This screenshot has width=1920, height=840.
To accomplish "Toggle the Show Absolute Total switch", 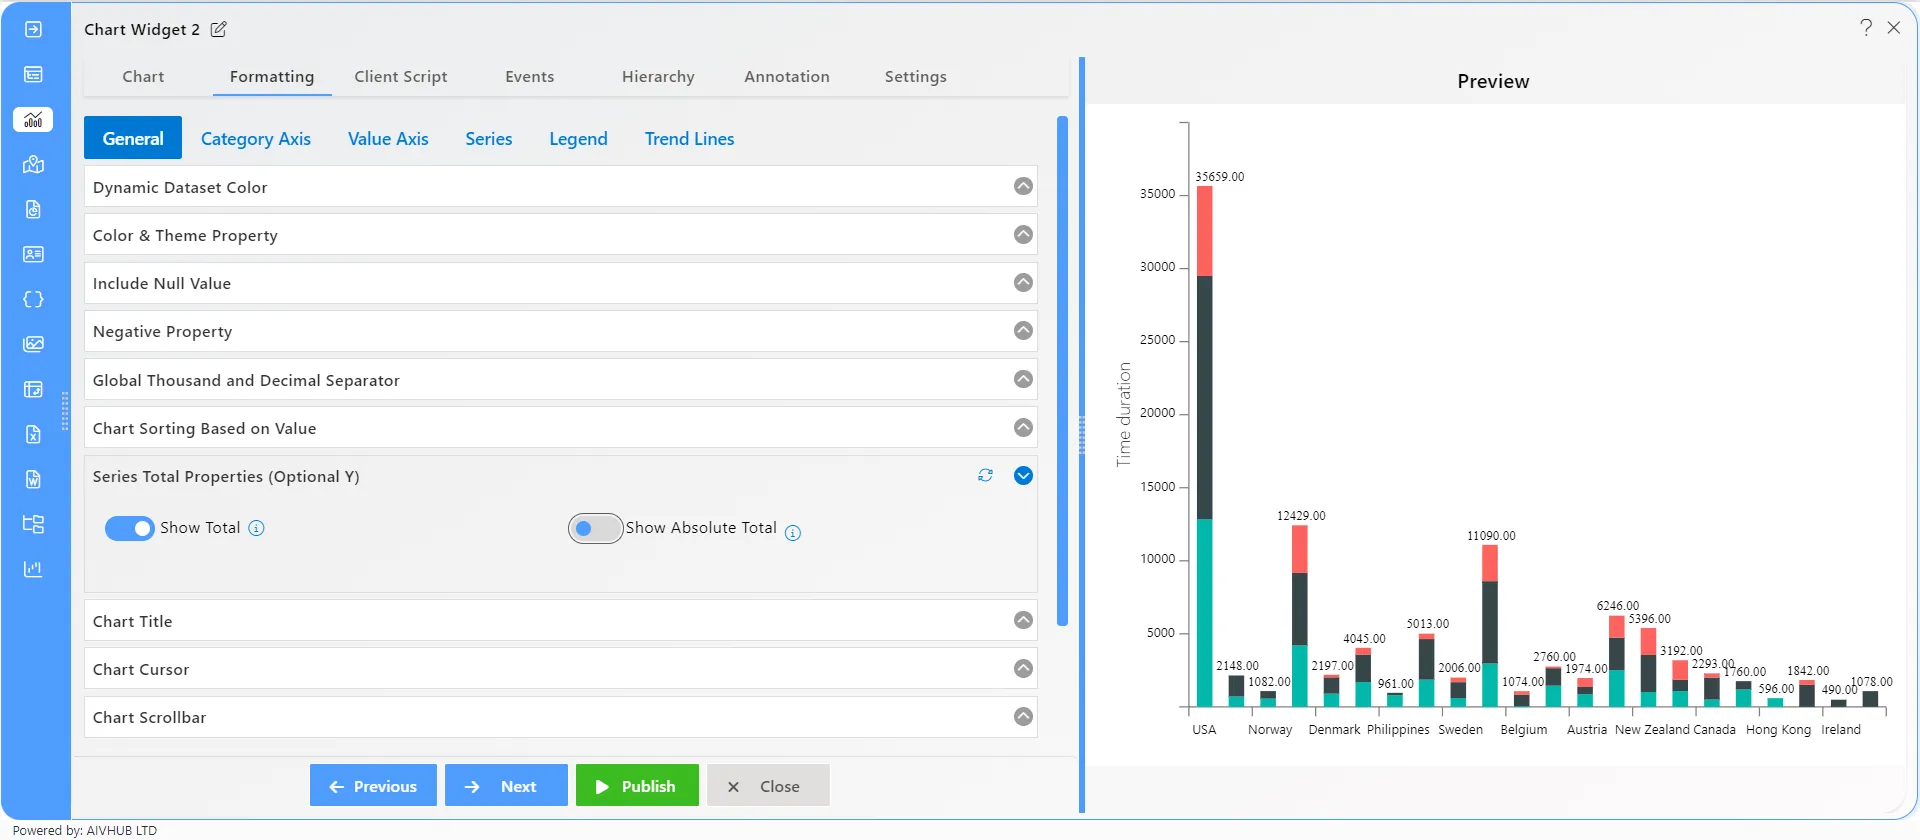I will click(595, 528).
